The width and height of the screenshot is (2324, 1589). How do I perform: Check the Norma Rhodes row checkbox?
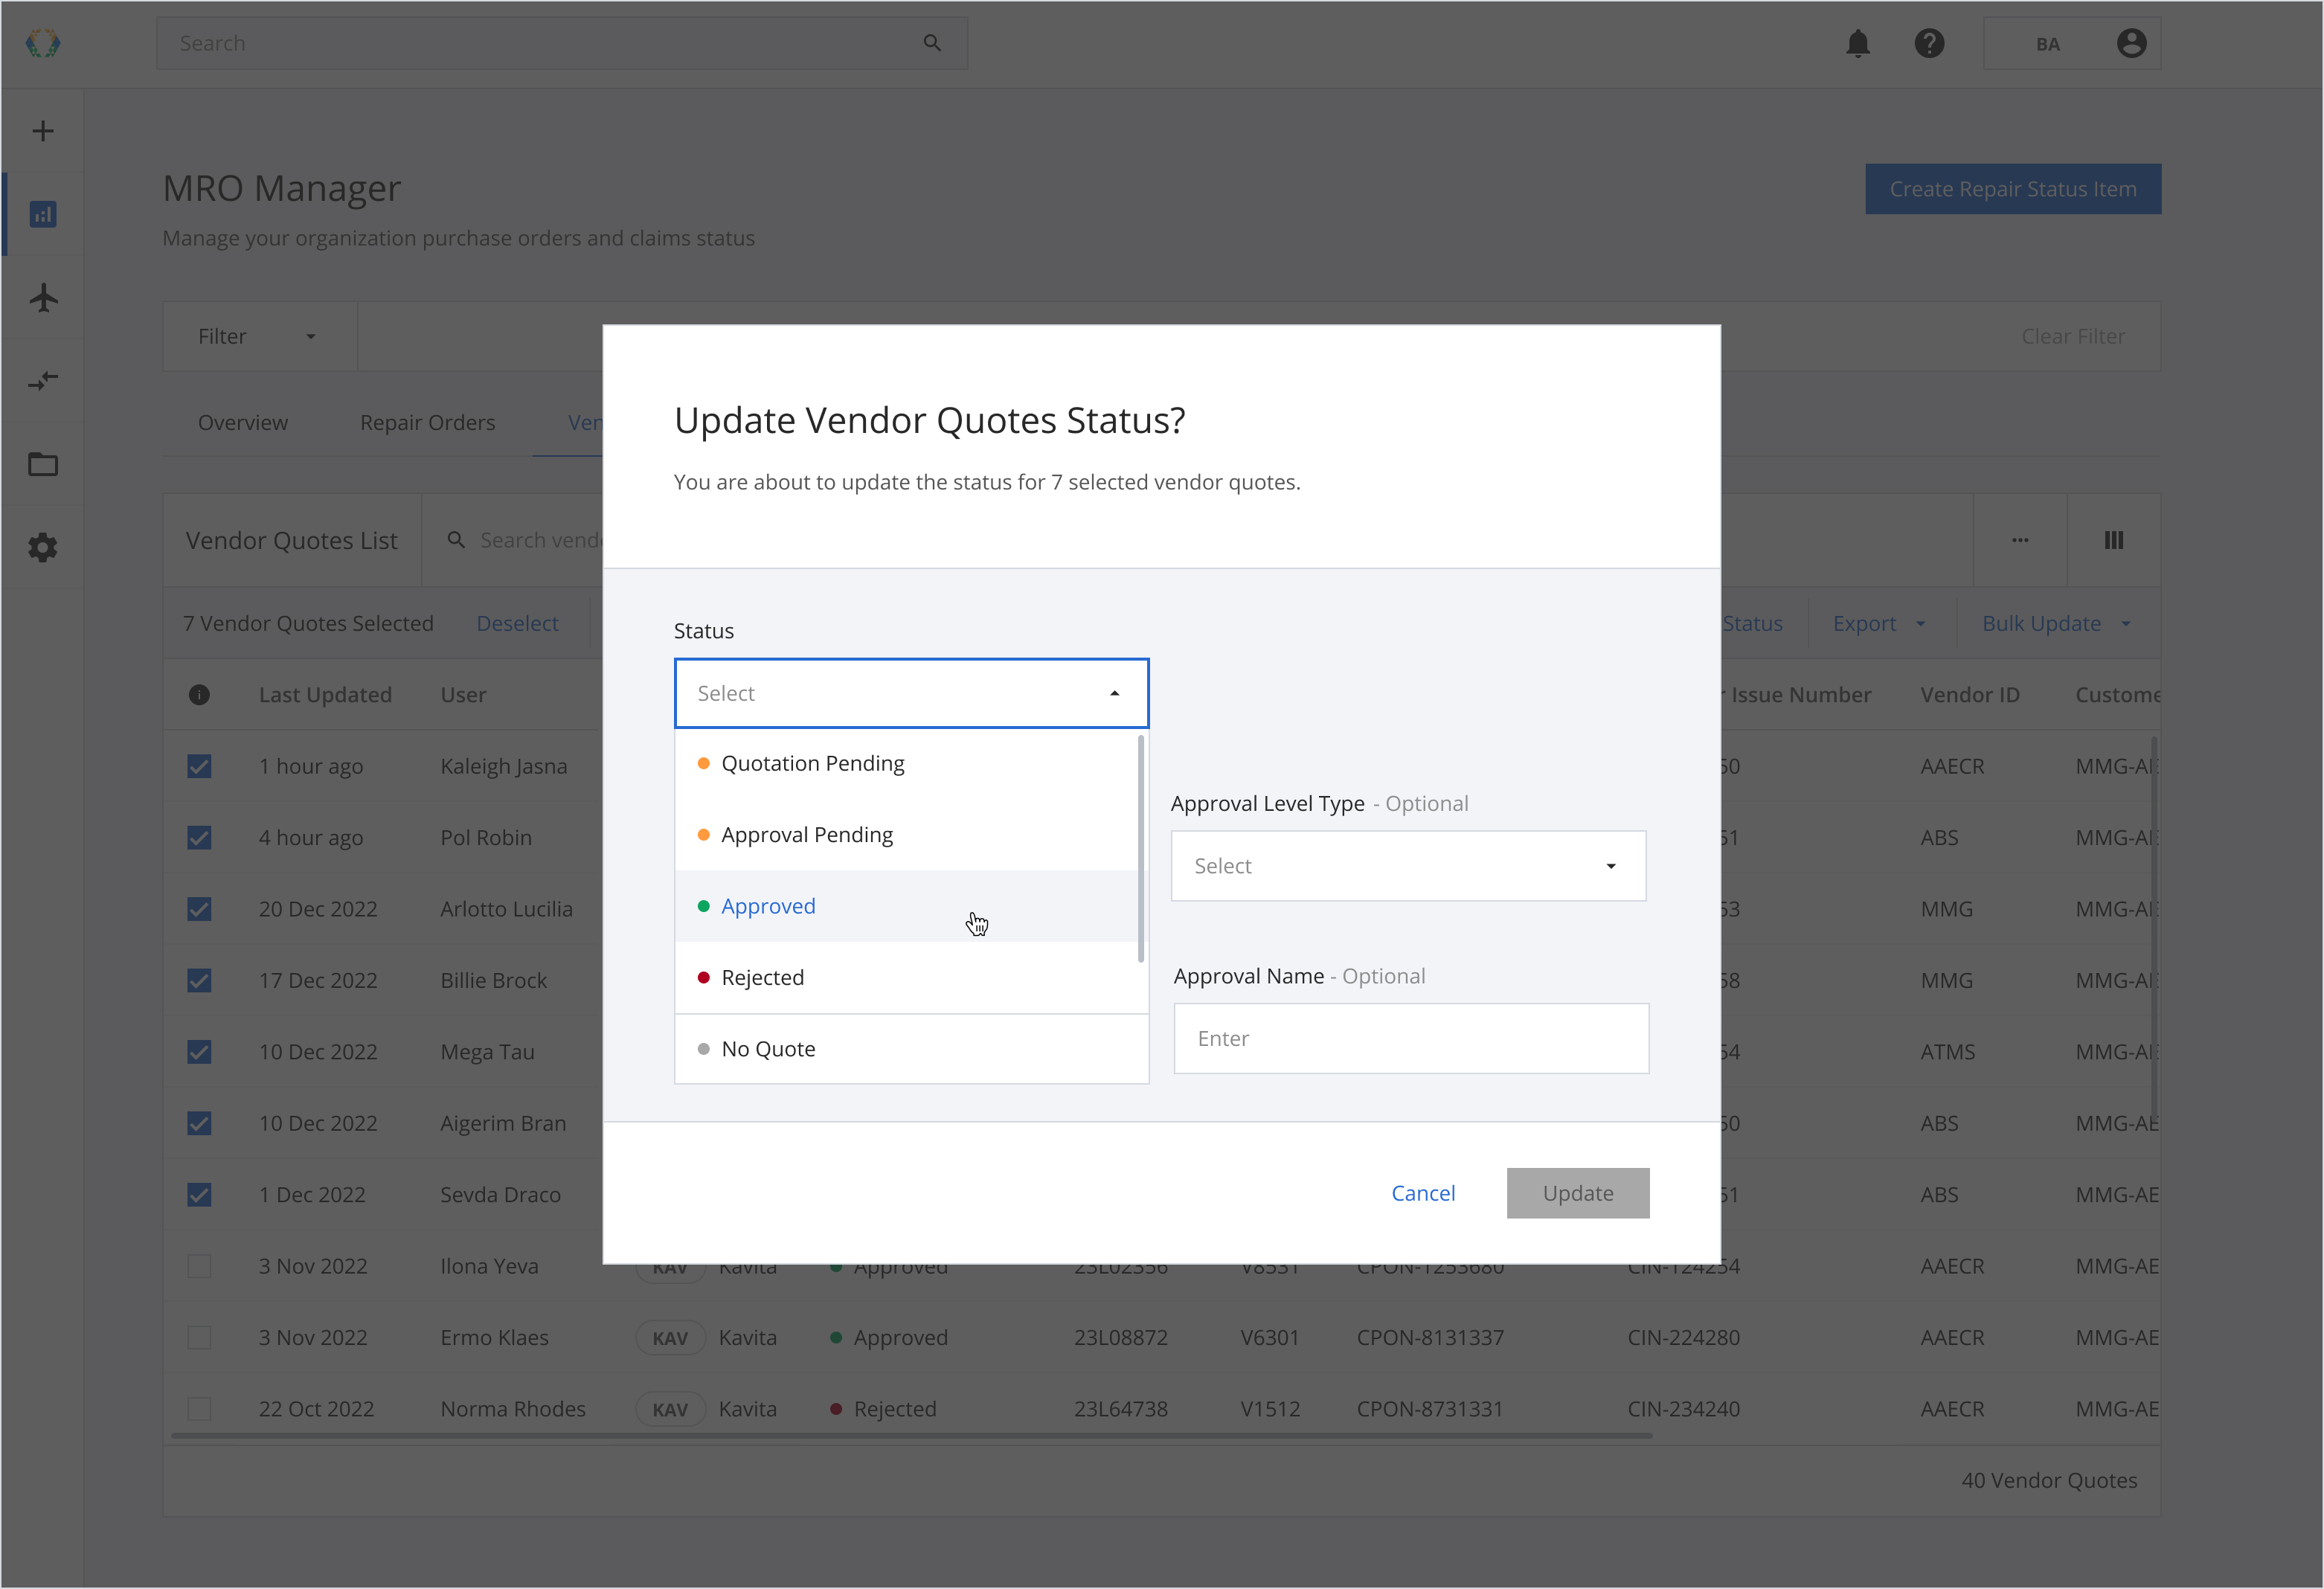199,1409
